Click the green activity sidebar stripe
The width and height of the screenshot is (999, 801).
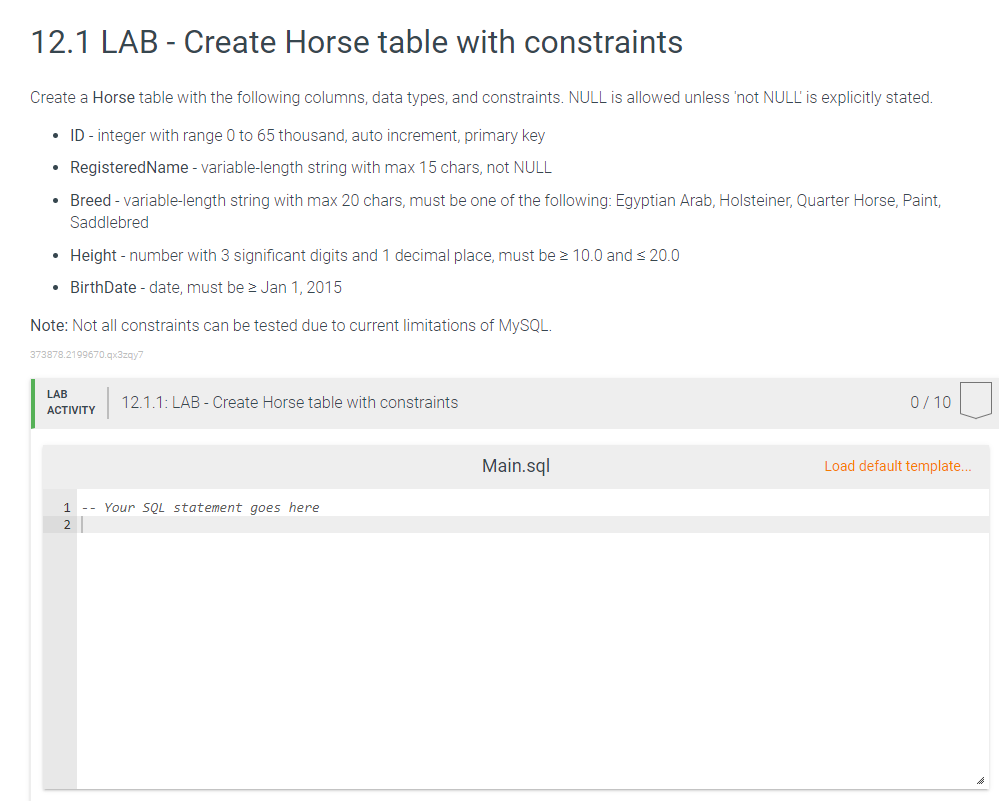click(x=35, y=403)
